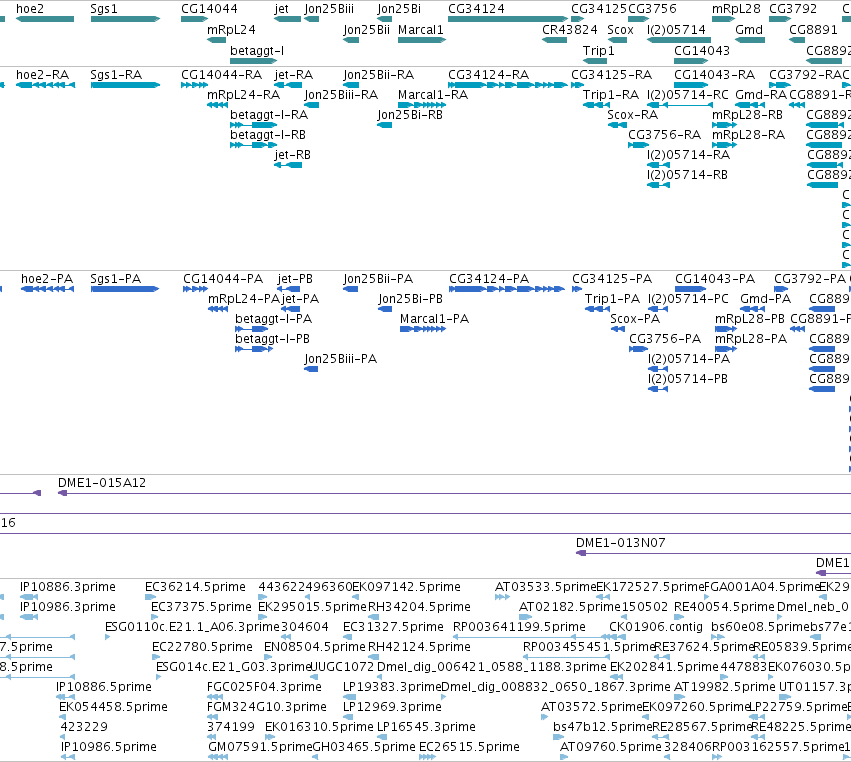The image size is (851, 762).
Task: Select the CG3756-RA transcript label
Action: point(664,134)
